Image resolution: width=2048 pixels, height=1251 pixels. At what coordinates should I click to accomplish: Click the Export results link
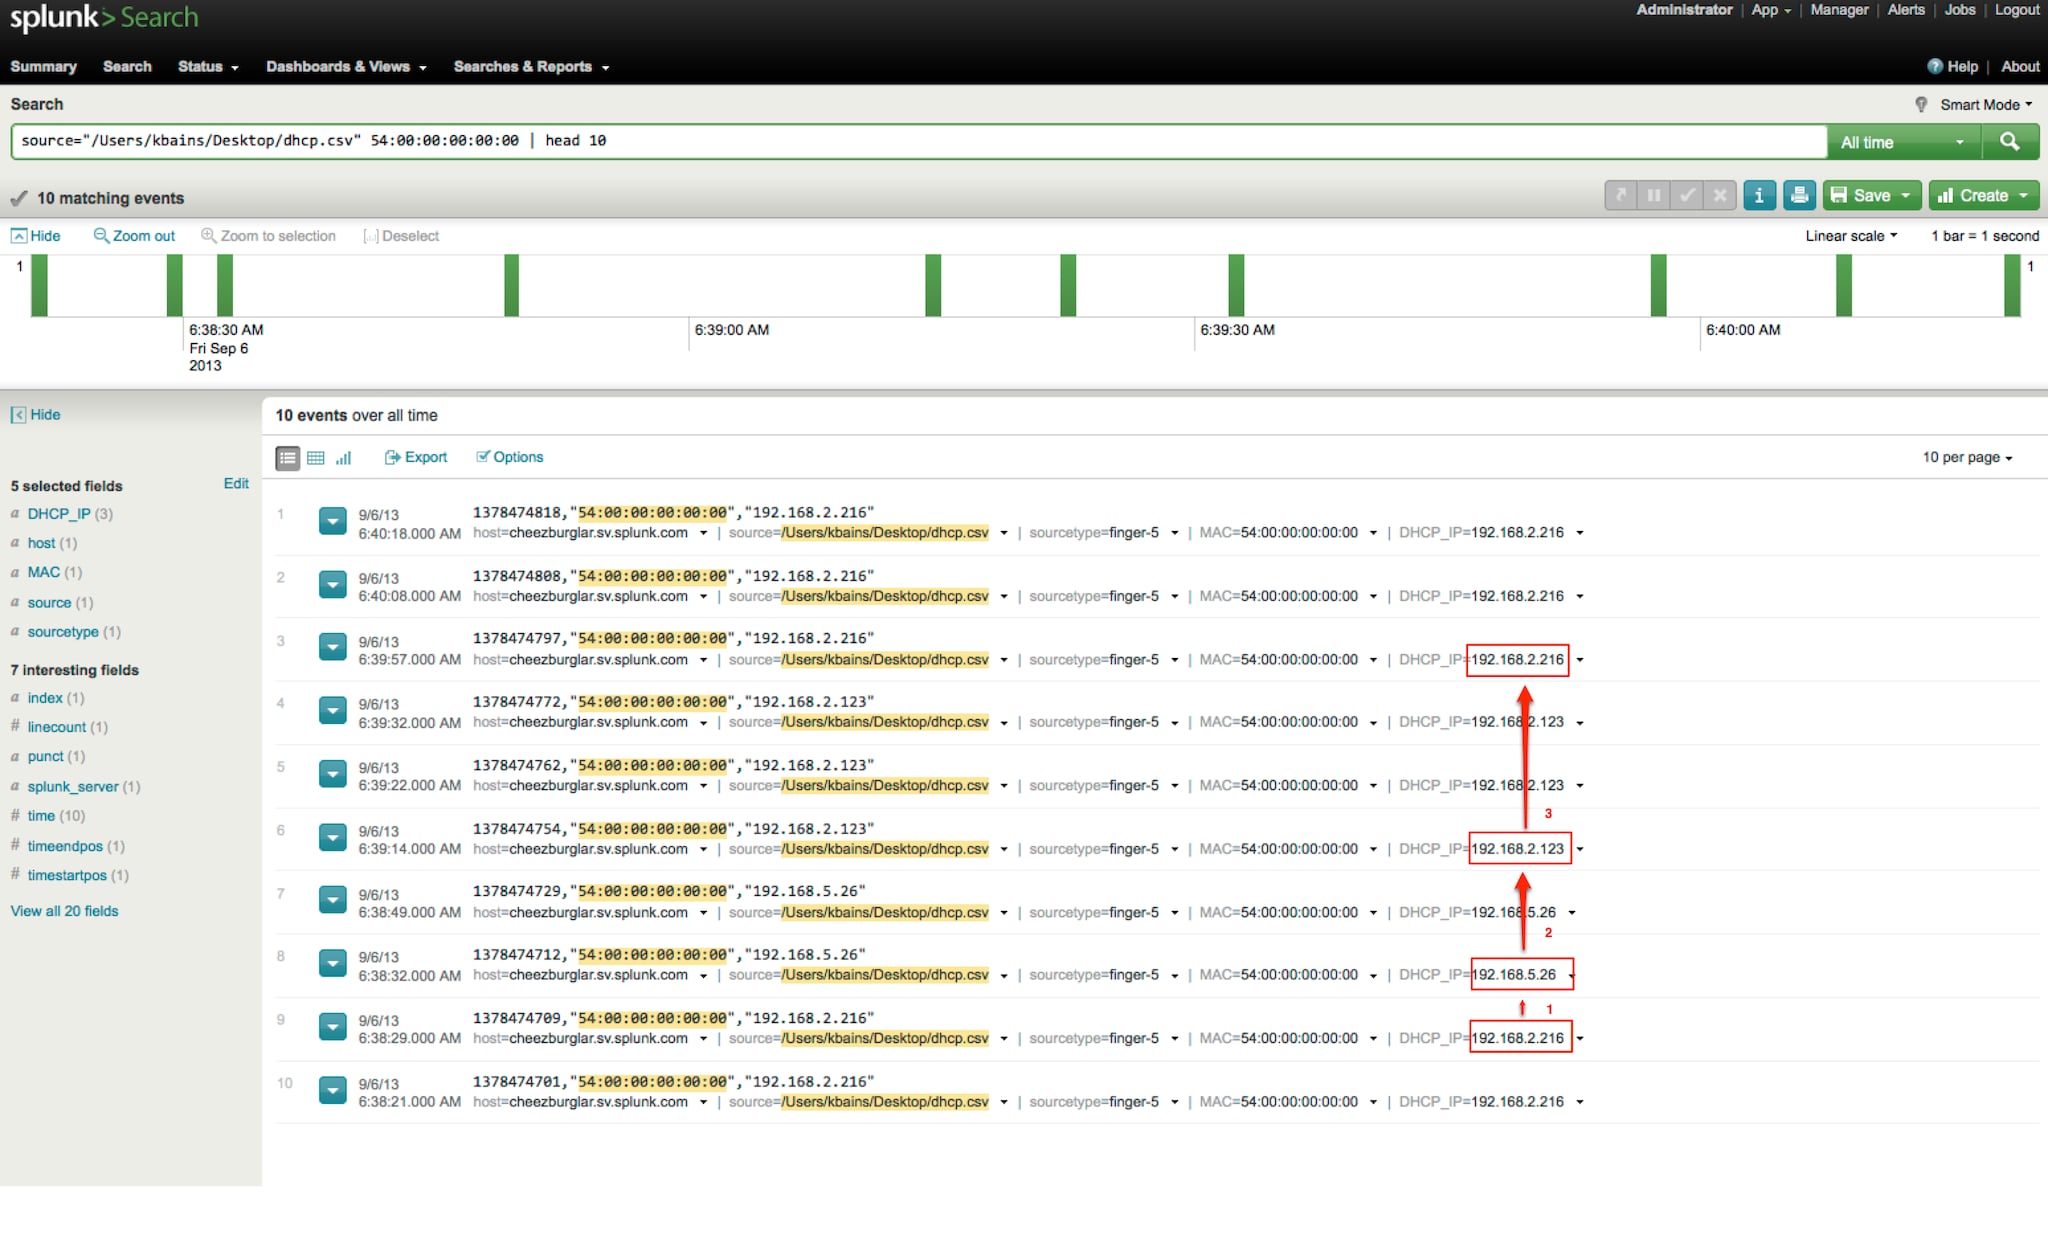click(416, 457)
